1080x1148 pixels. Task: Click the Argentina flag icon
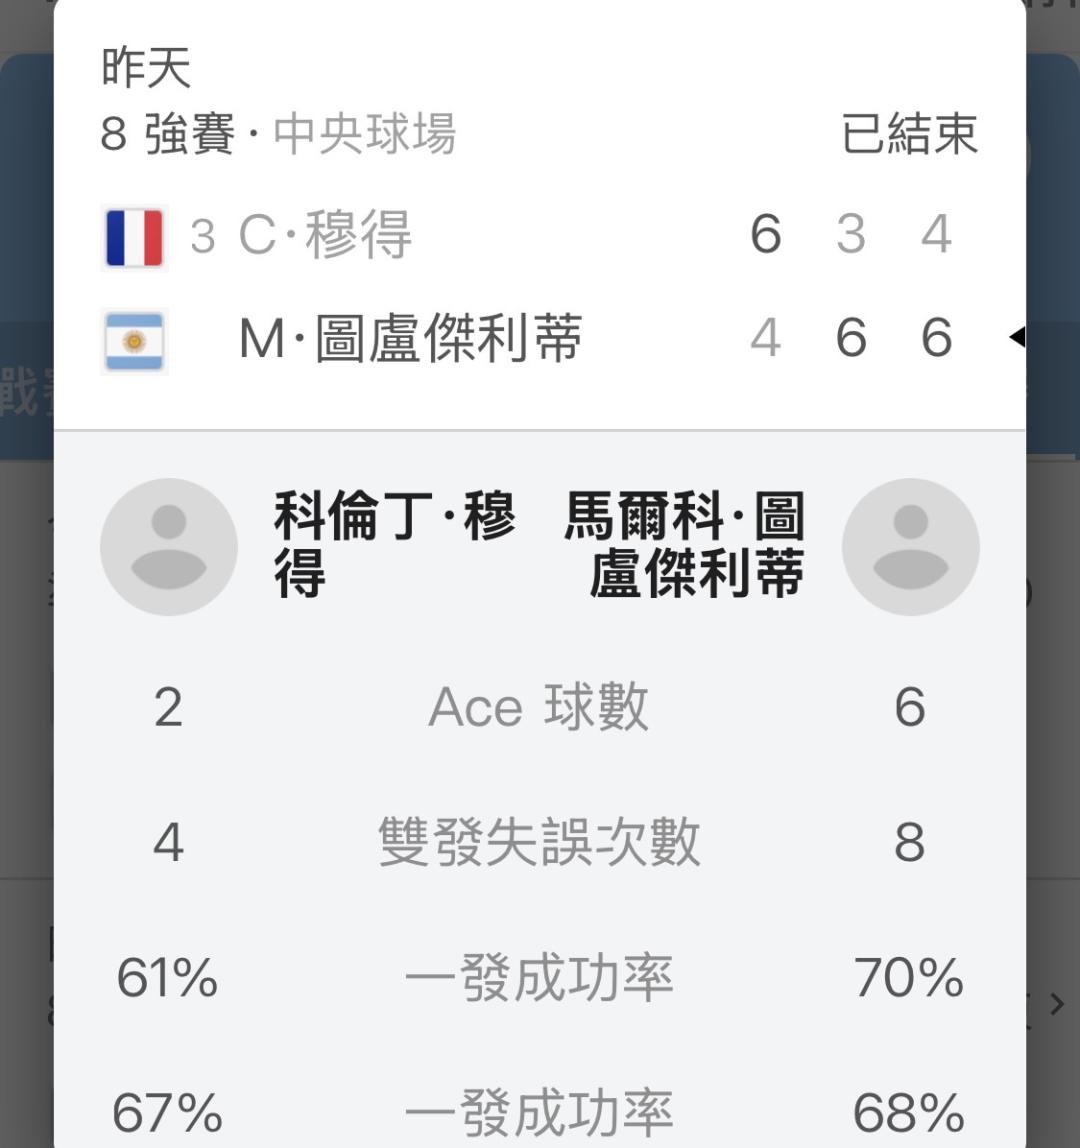click(134, 341)
